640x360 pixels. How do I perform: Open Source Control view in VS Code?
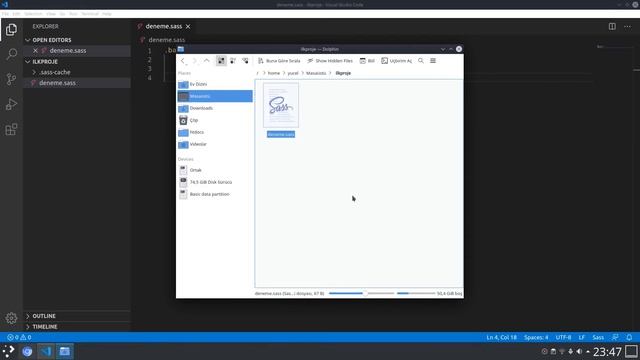point(11,79)
